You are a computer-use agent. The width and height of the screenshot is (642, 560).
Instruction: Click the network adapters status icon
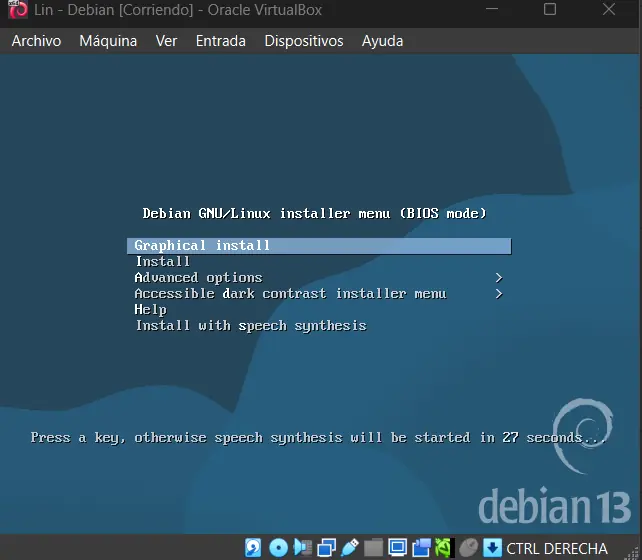point(326,548)
